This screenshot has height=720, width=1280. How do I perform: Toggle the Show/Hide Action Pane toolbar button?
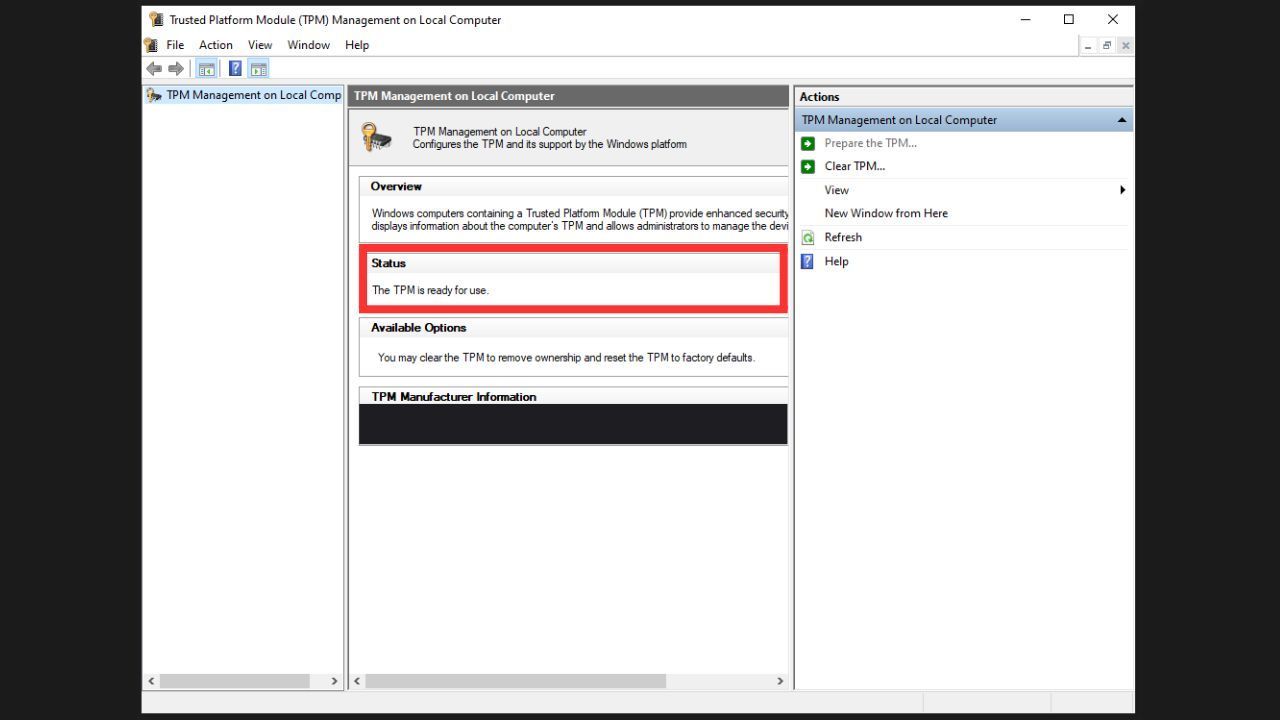tap(259, 69)
